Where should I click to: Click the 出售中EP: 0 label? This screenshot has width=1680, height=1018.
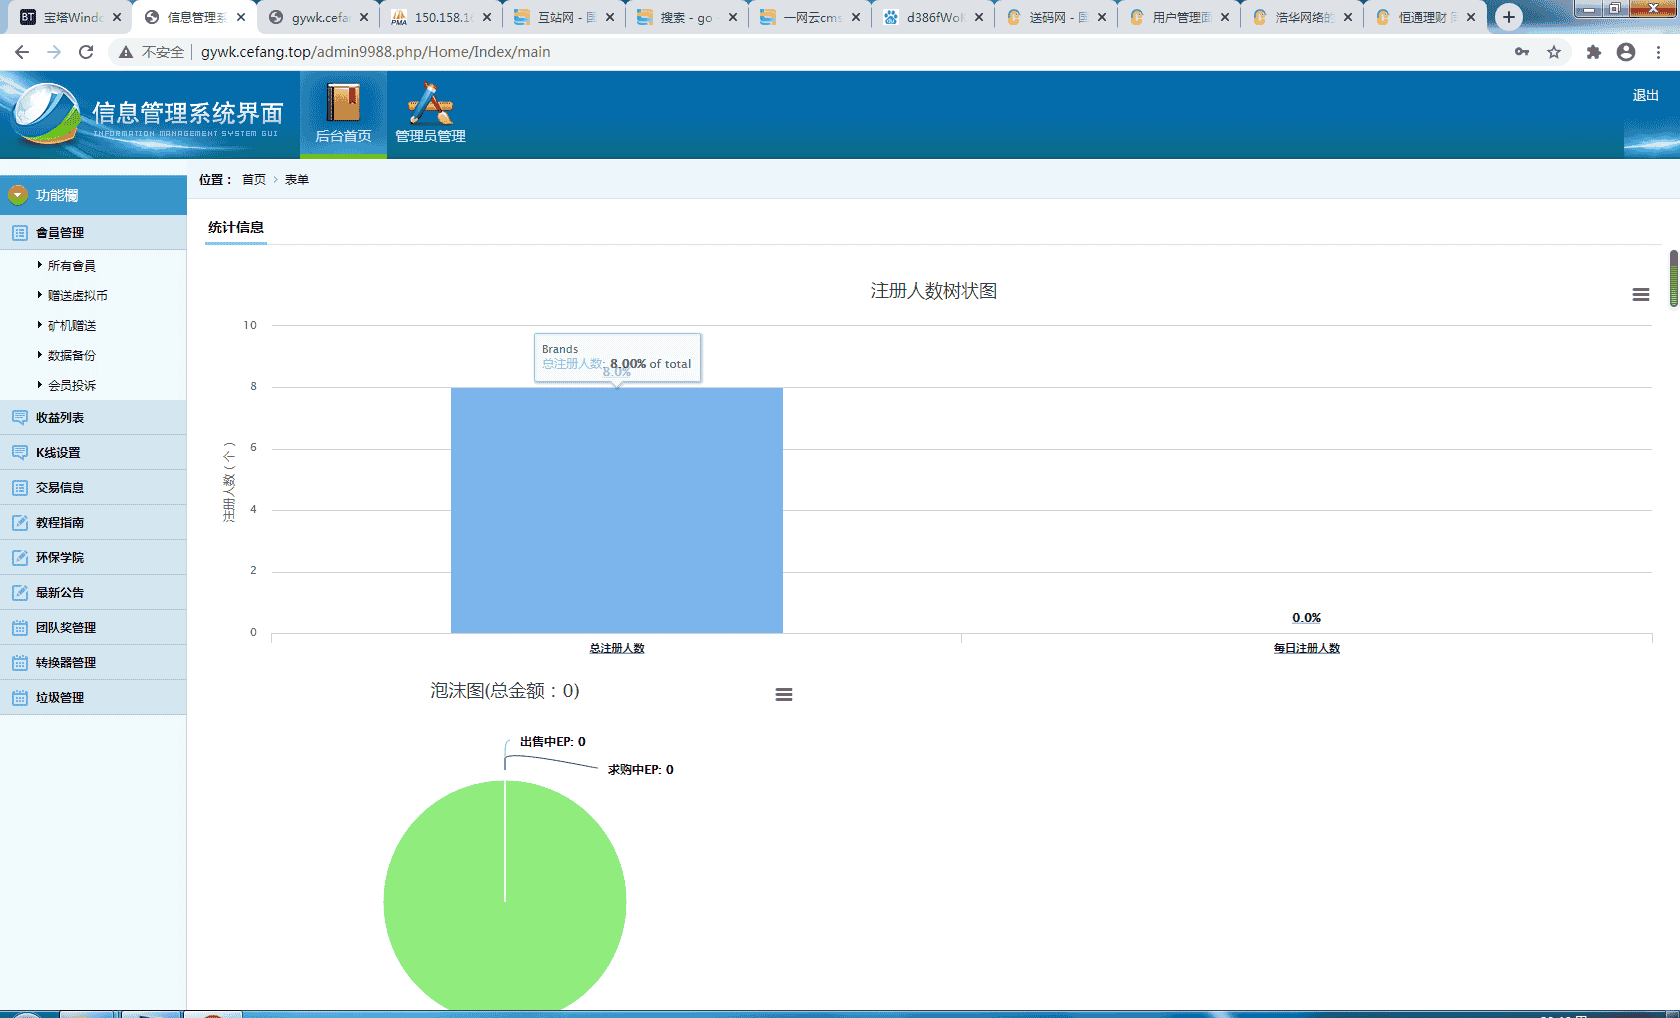coord(553,742)
